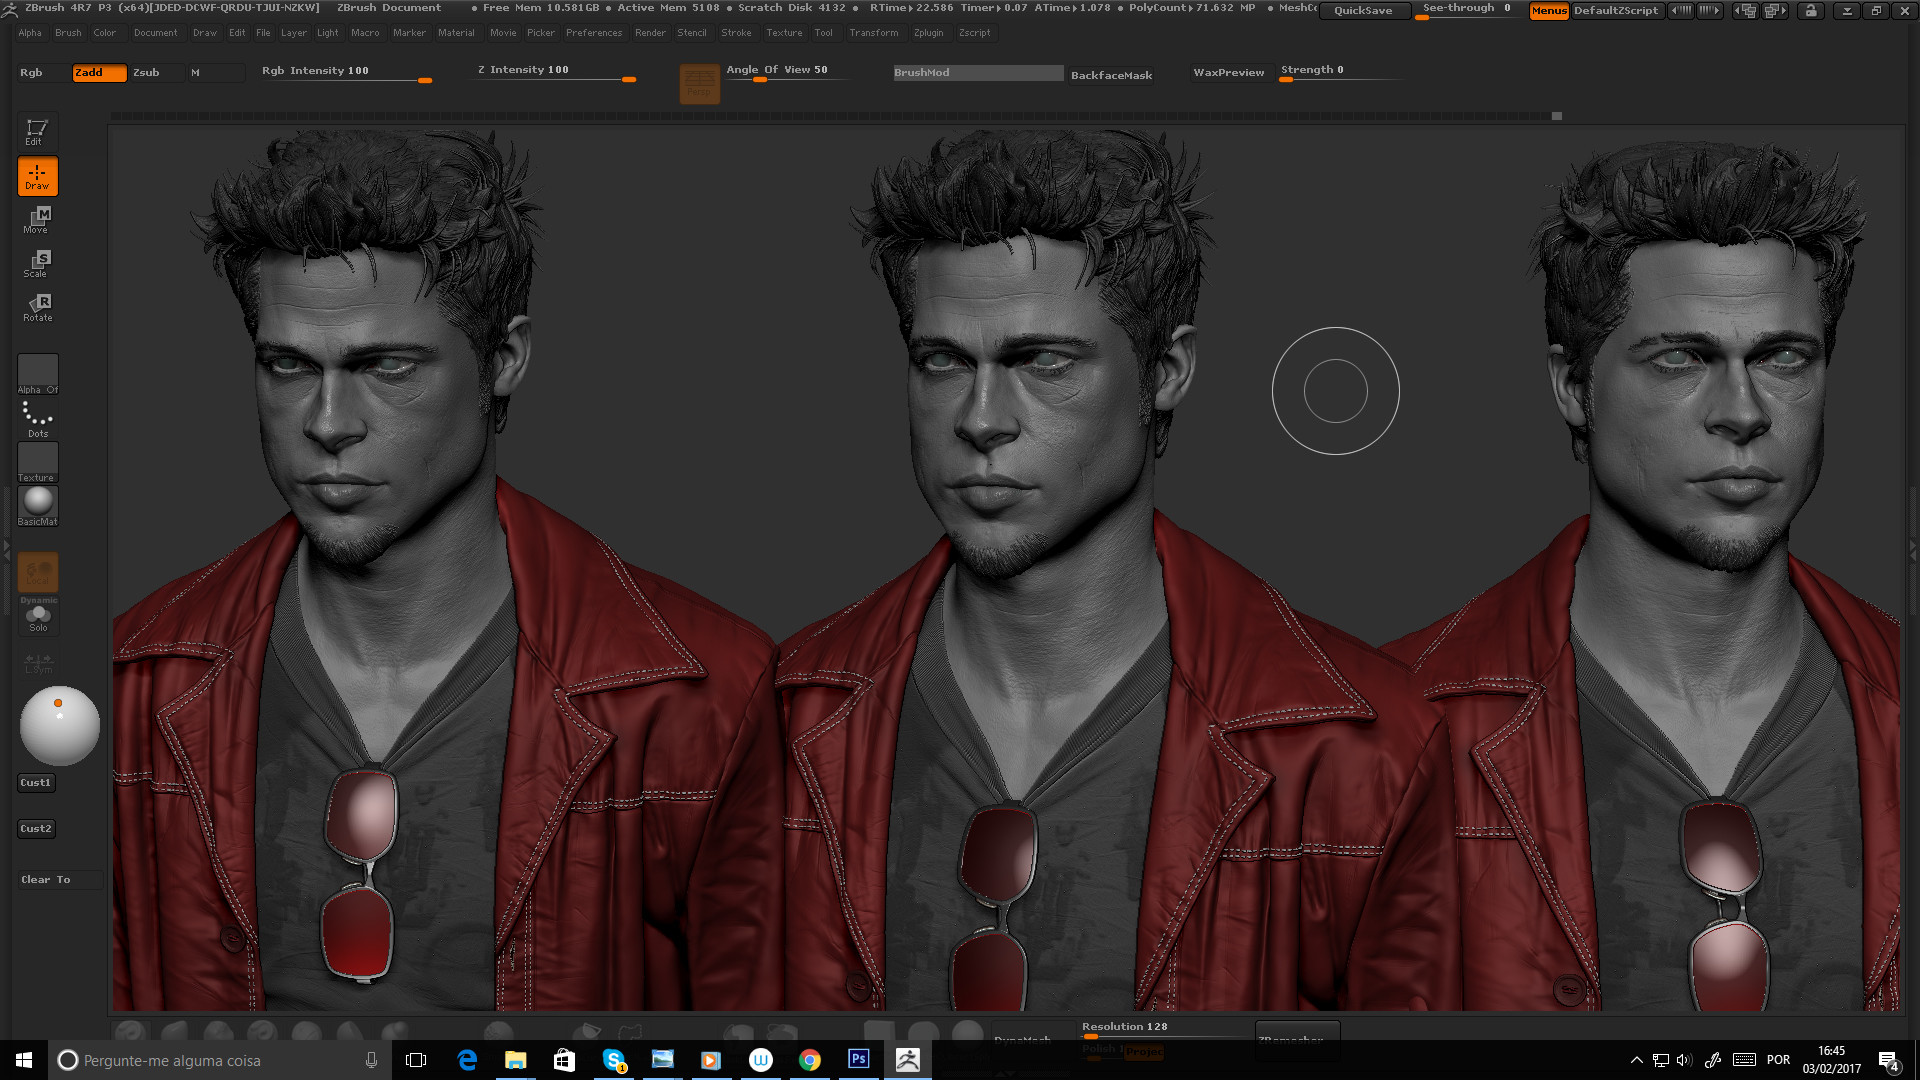Viewport: 1920px width, 1080px height.
Task: Click the ZBrush taskbar icon
Action: pyautogui.click(x=908, y=1060)
